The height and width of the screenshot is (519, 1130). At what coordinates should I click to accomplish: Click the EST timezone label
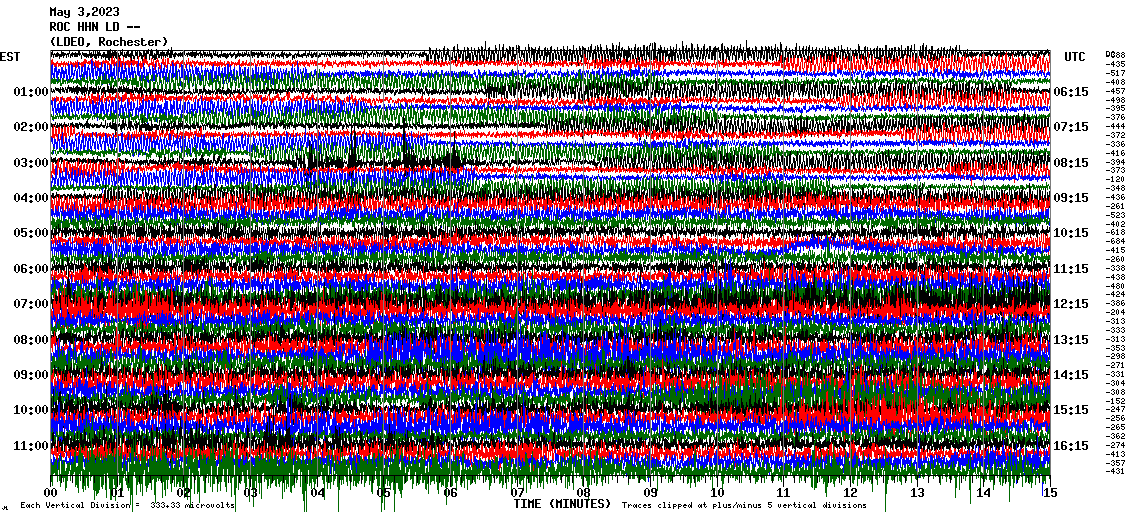[x=10, y=57]
